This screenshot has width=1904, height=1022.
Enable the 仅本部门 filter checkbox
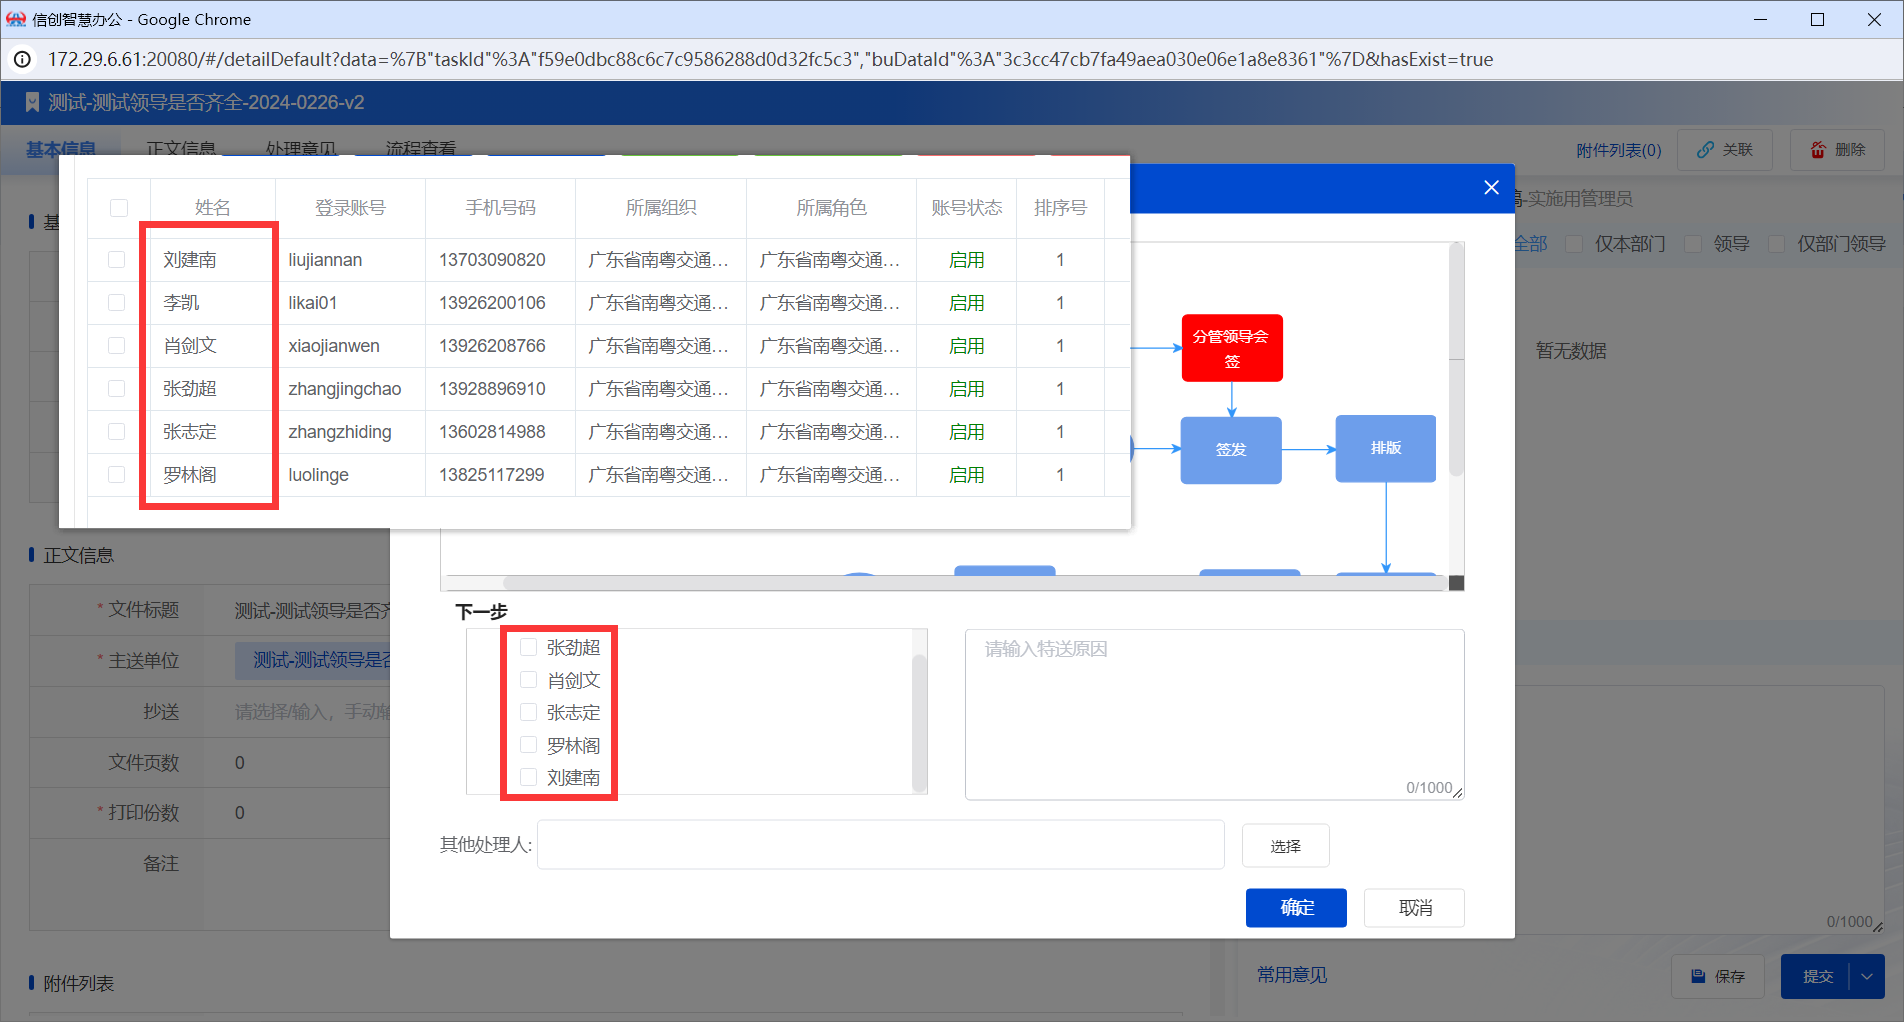click(1574, 244)
